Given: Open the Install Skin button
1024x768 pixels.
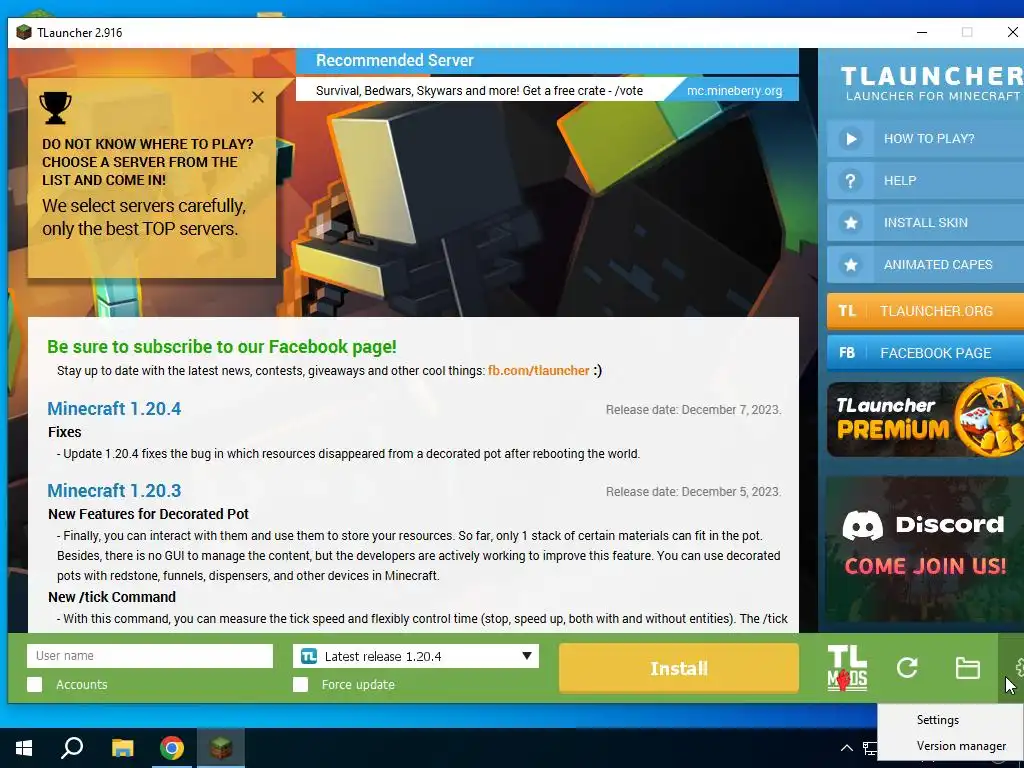Looking at the screenshot, I should pyautogui.click(x=925, y=223).
